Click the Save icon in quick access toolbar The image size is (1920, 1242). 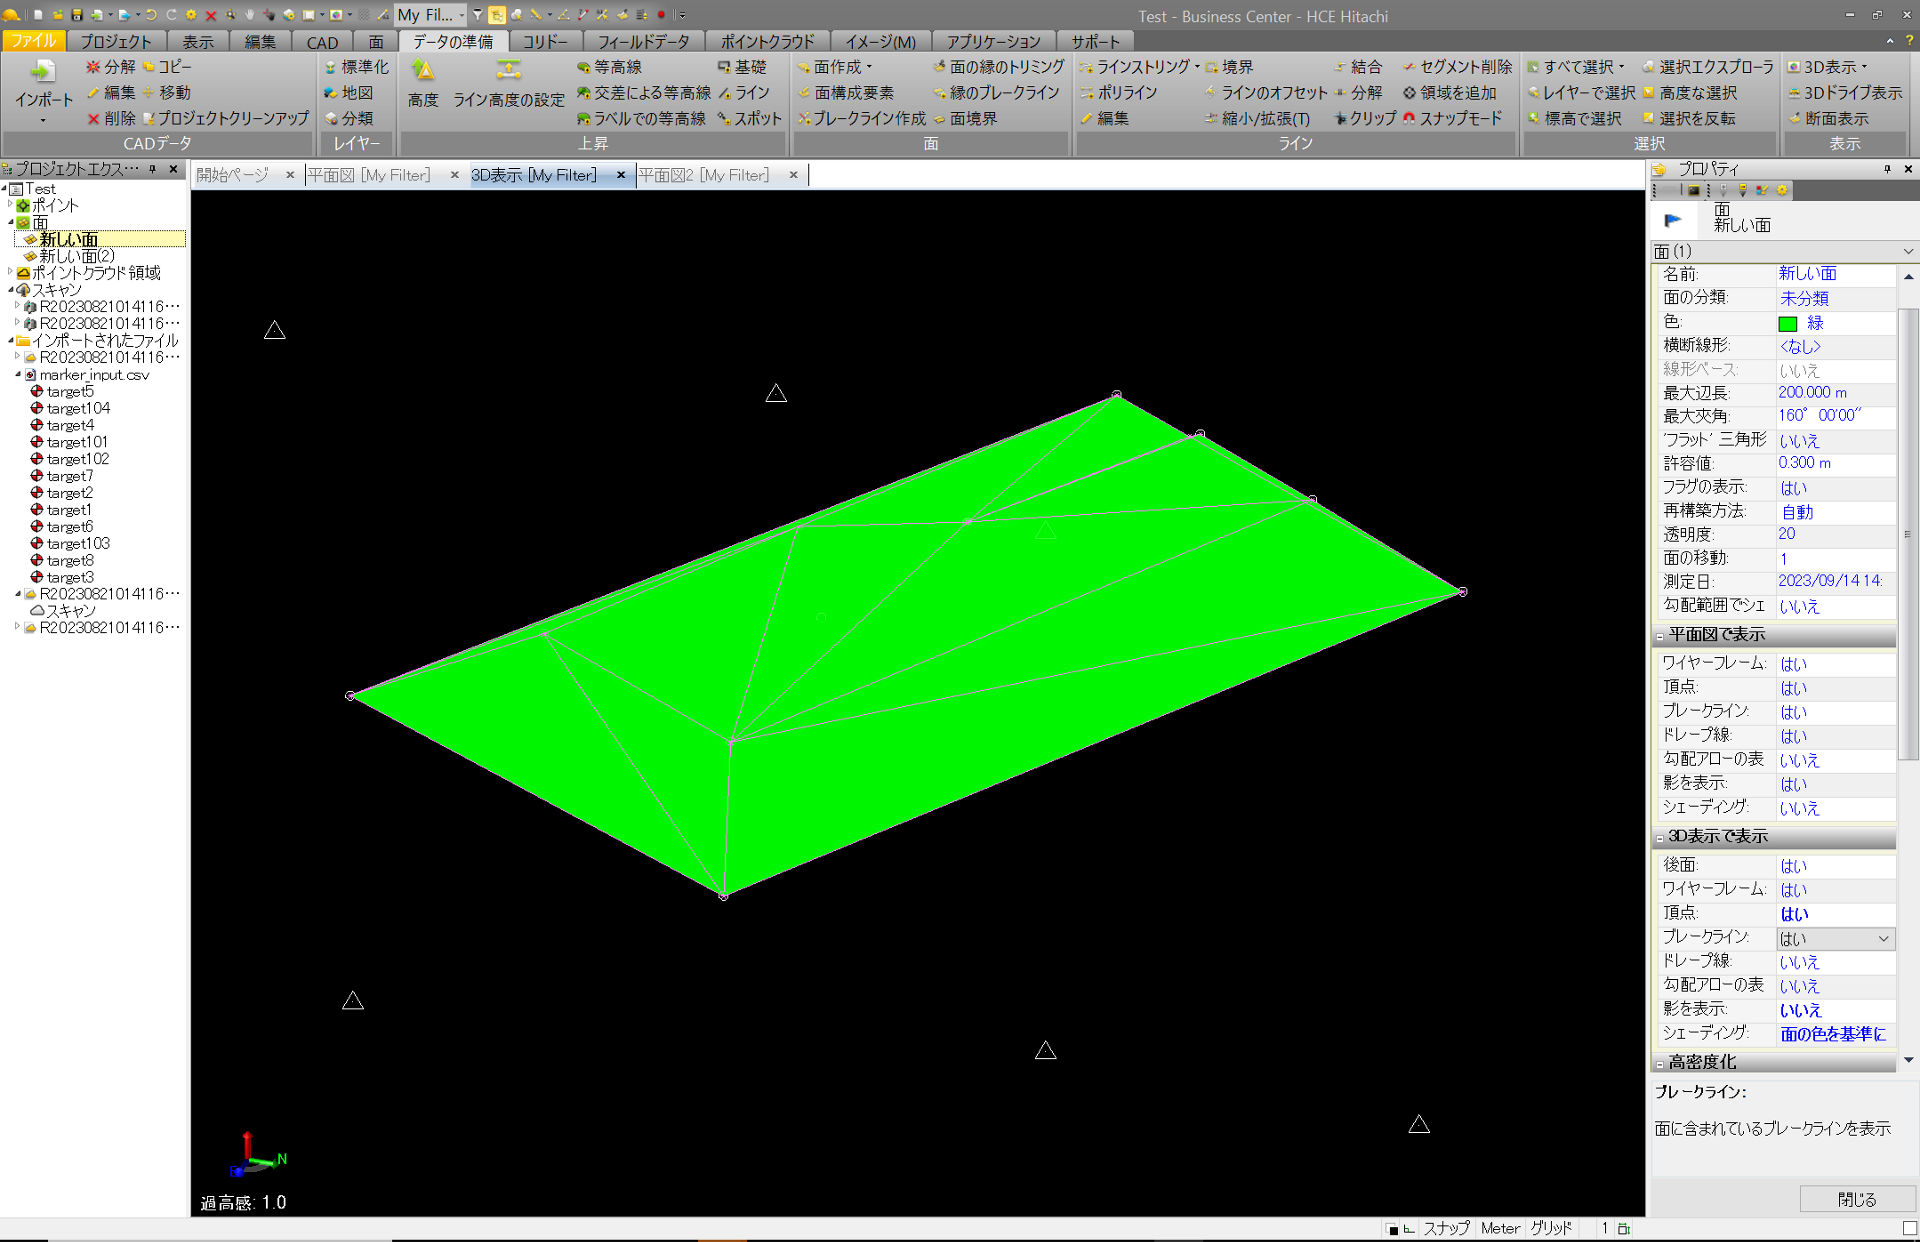point(76,15)
